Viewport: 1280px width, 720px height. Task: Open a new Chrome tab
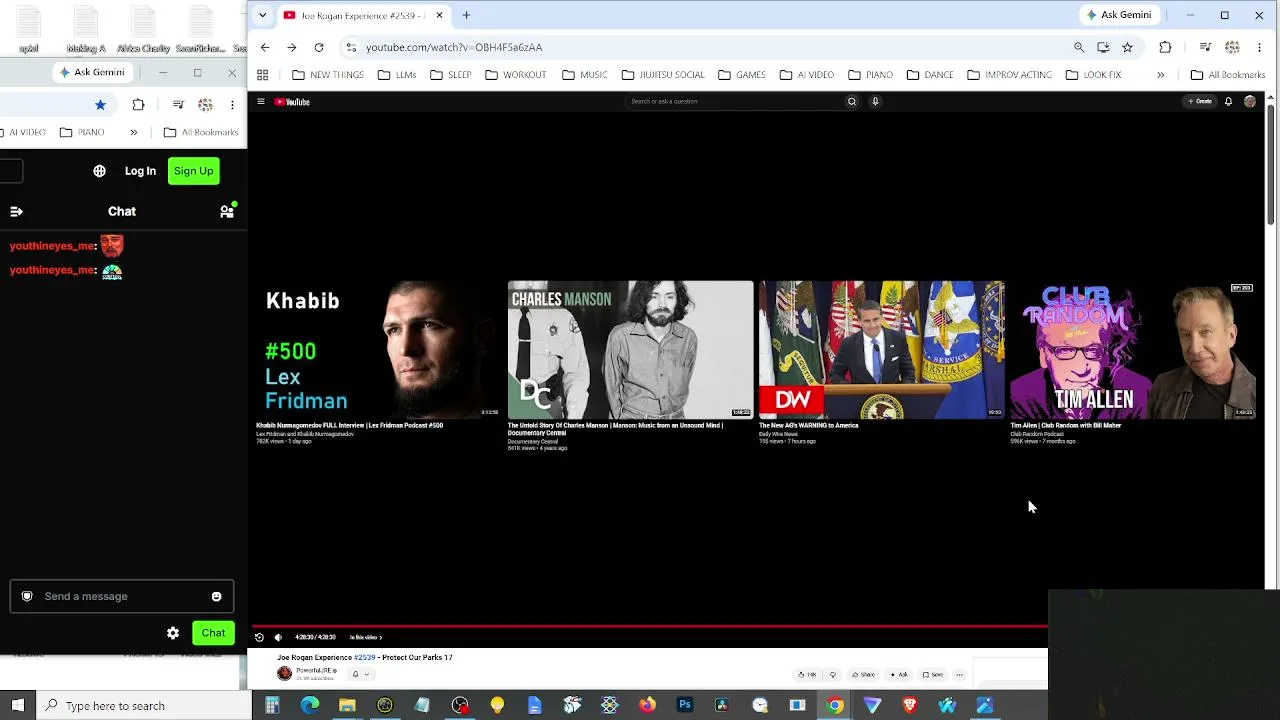(466, 15)
